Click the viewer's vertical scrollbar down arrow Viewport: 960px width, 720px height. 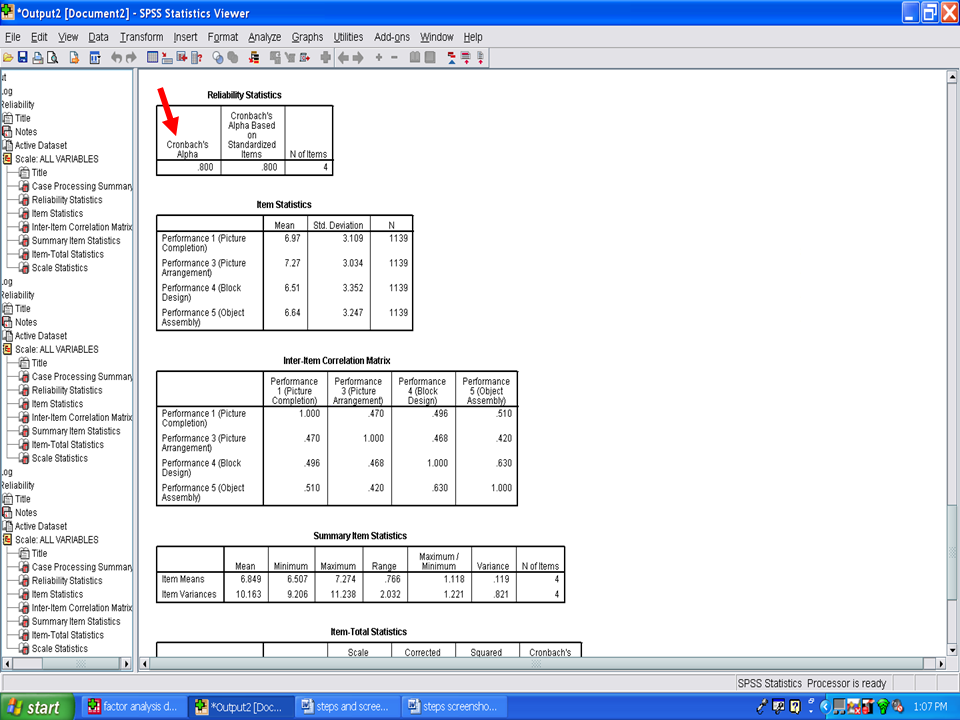(x=951, y=647)
